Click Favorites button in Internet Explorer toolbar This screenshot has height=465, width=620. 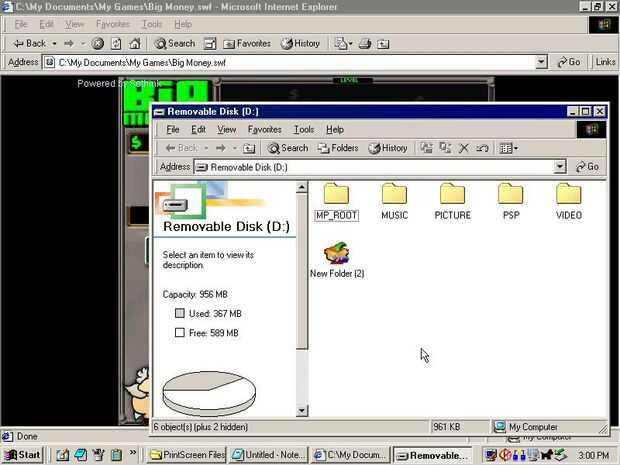coord(247,43)
